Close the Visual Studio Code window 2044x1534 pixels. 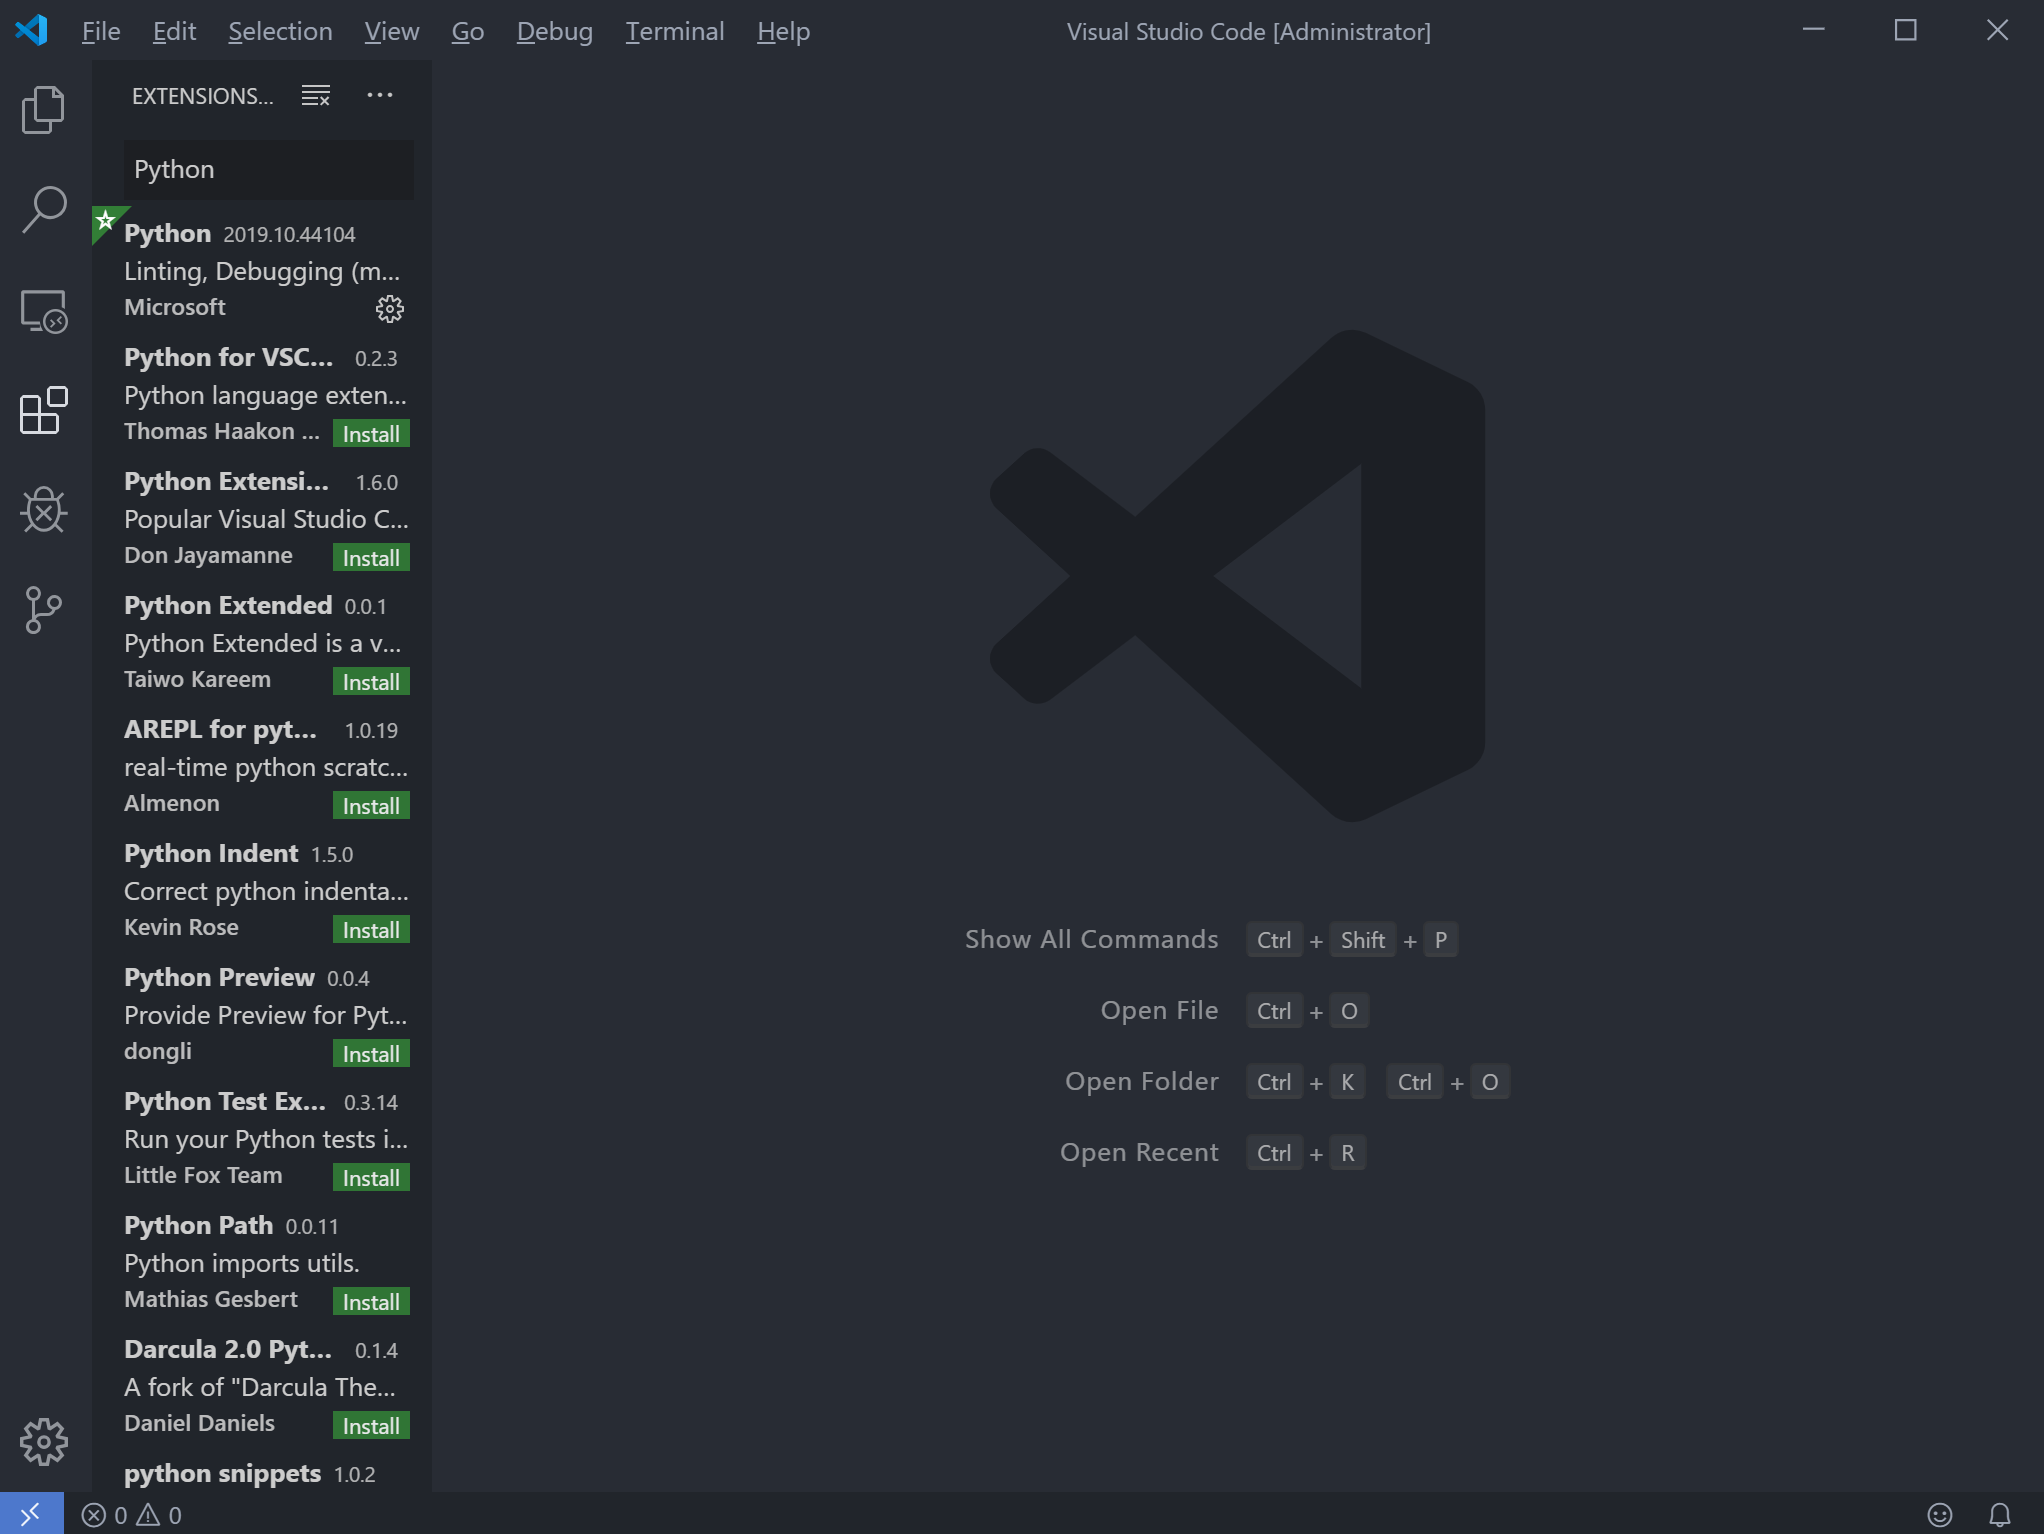(x=1998, y=30)
